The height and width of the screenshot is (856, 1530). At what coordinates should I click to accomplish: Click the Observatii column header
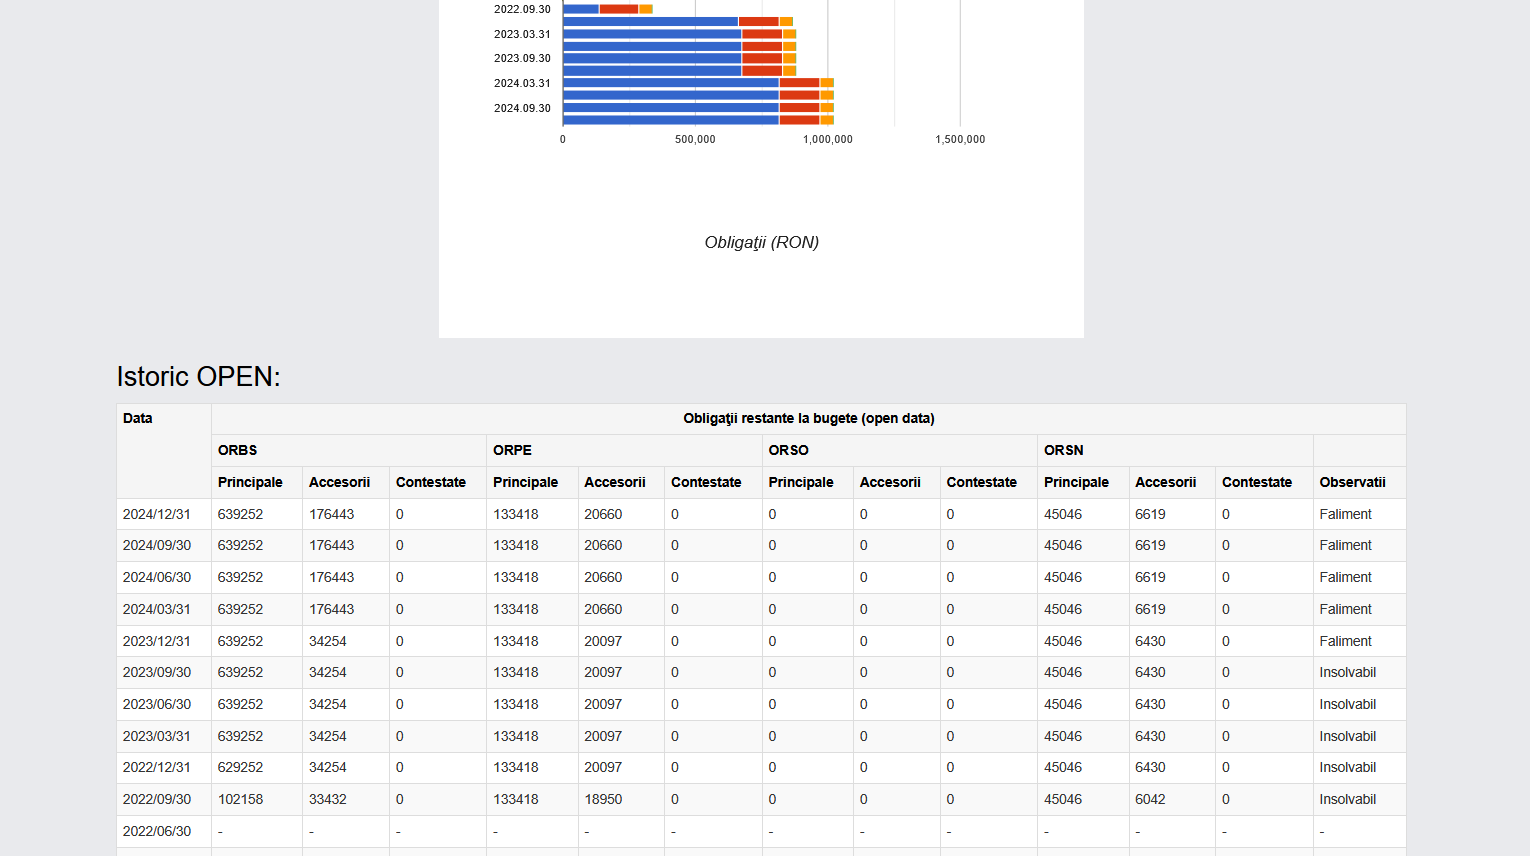1352,482
